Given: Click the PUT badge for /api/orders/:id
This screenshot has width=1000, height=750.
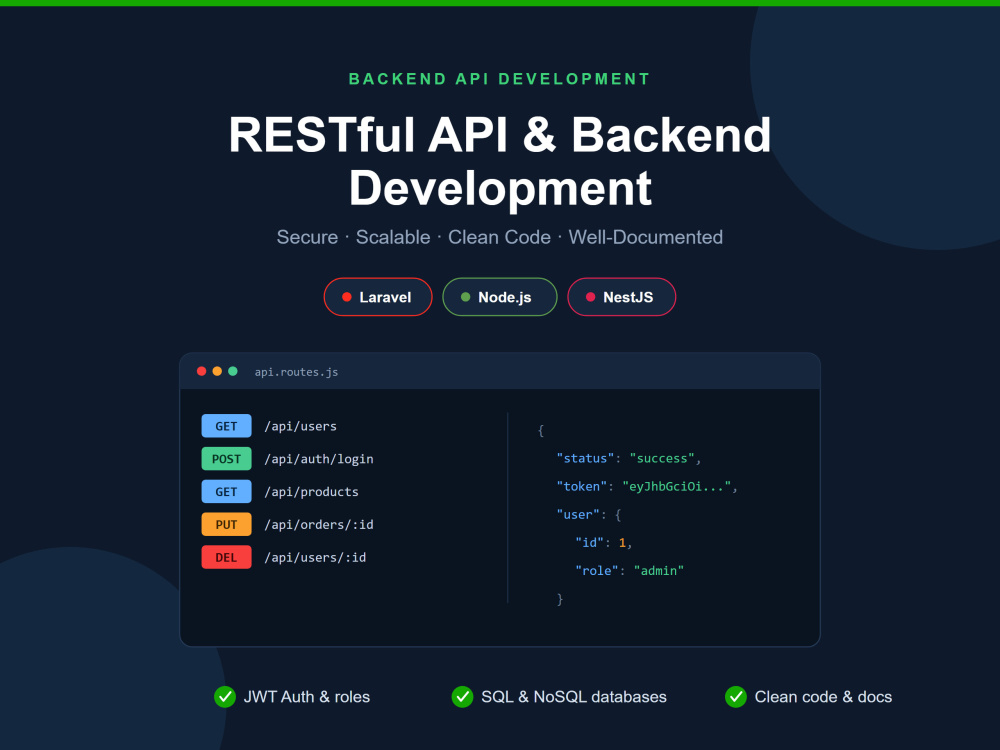Looking at the screenshot, I should [x=226, y=525].
